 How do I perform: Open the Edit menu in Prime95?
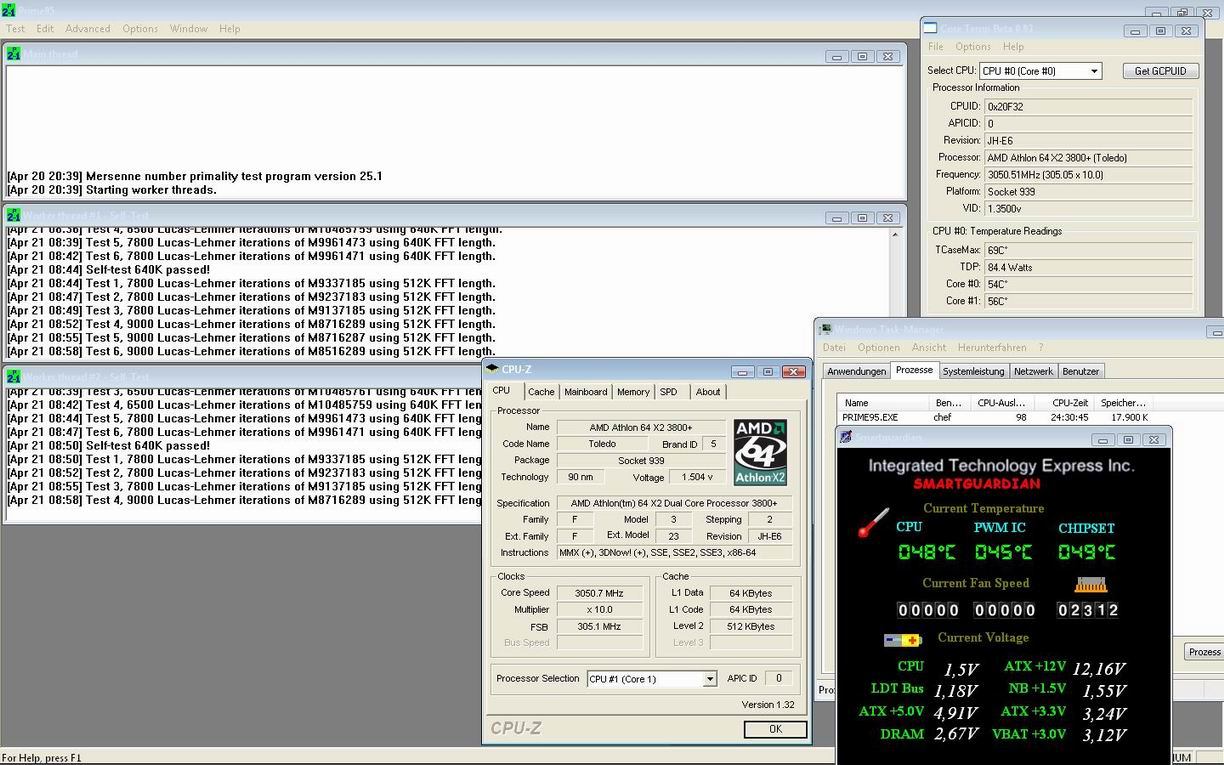tap(45, 29)
